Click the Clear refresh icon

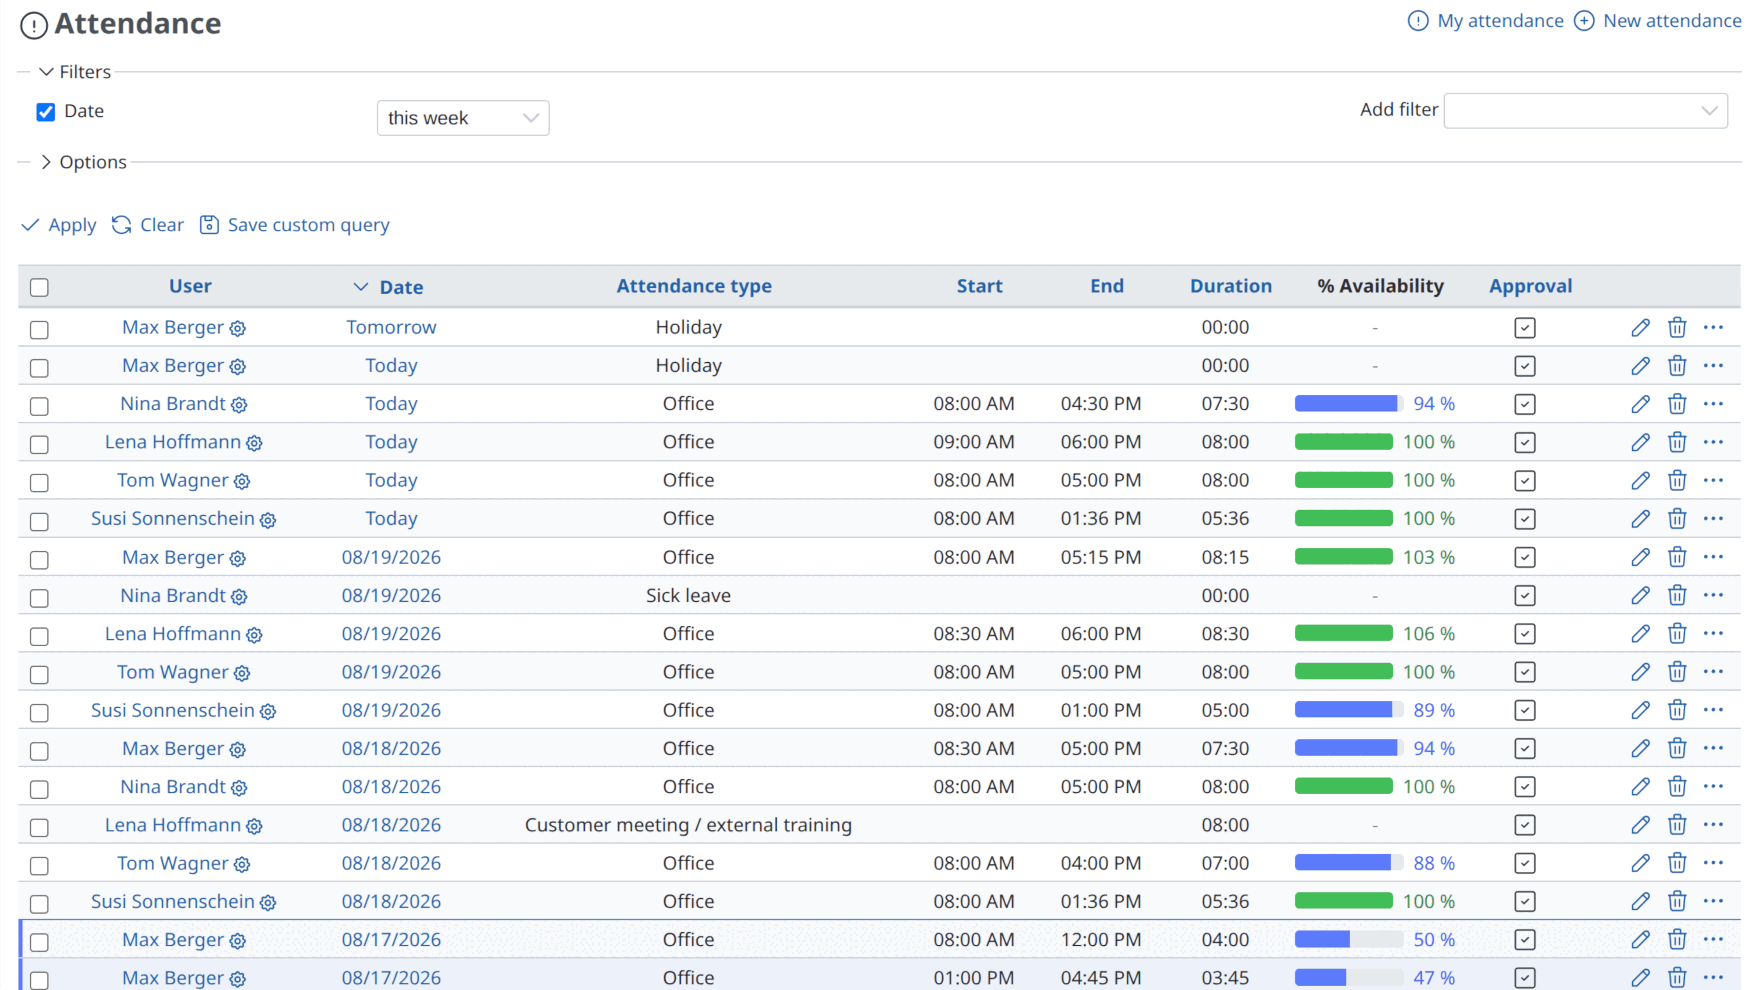(x=121, y=225)
